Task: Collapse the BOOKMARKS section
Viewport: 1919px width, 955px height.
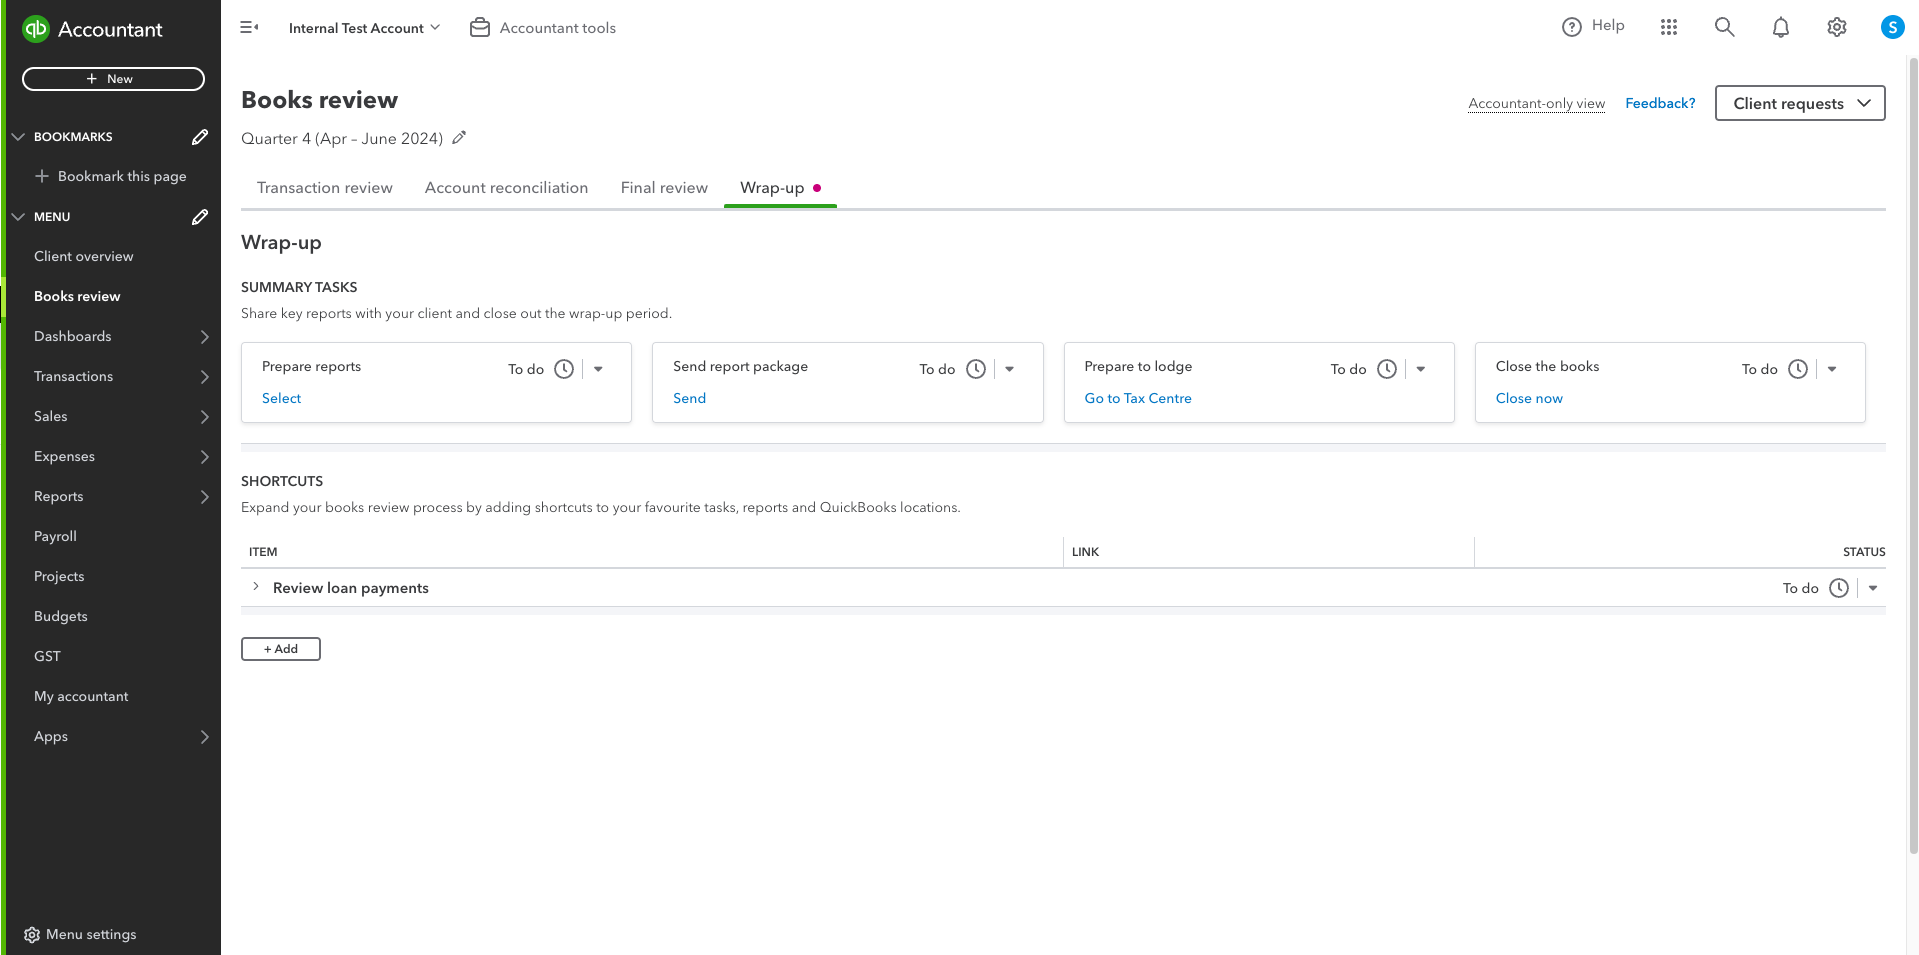Action: [x=18, y=137]
